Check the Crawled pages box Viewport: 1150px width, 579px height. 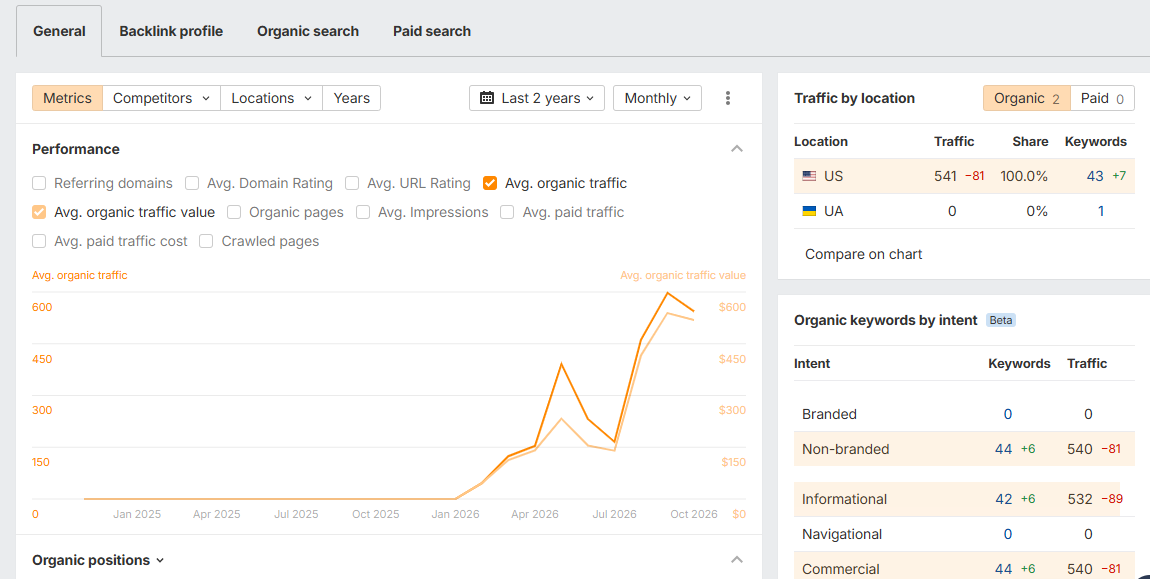[206, 241]
